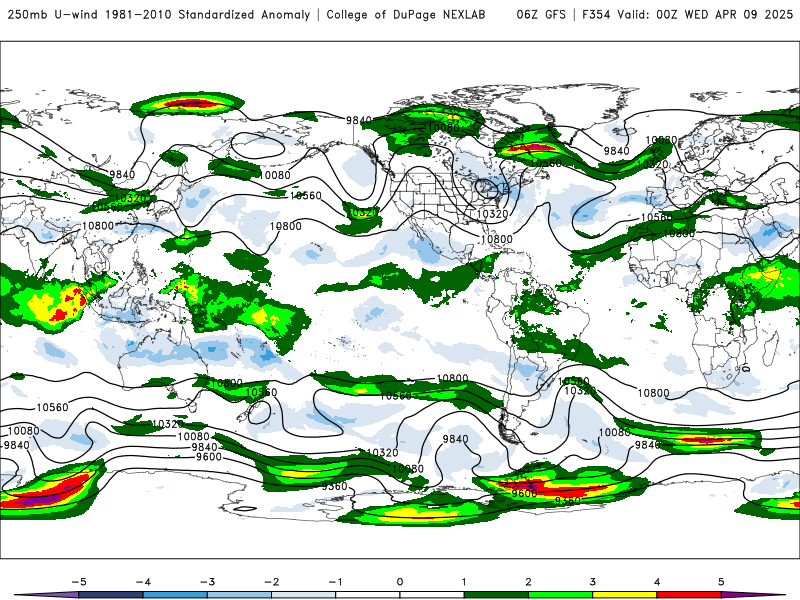Screen dimensions: 800x600
Task: Click the red 4 to 5 colorbar segment
Action: pos(689,595)
